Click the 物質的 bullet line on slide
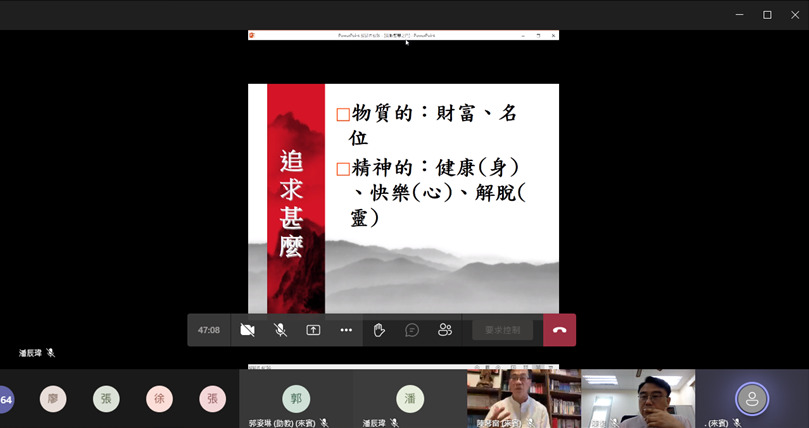 click(x=426, y=125)
